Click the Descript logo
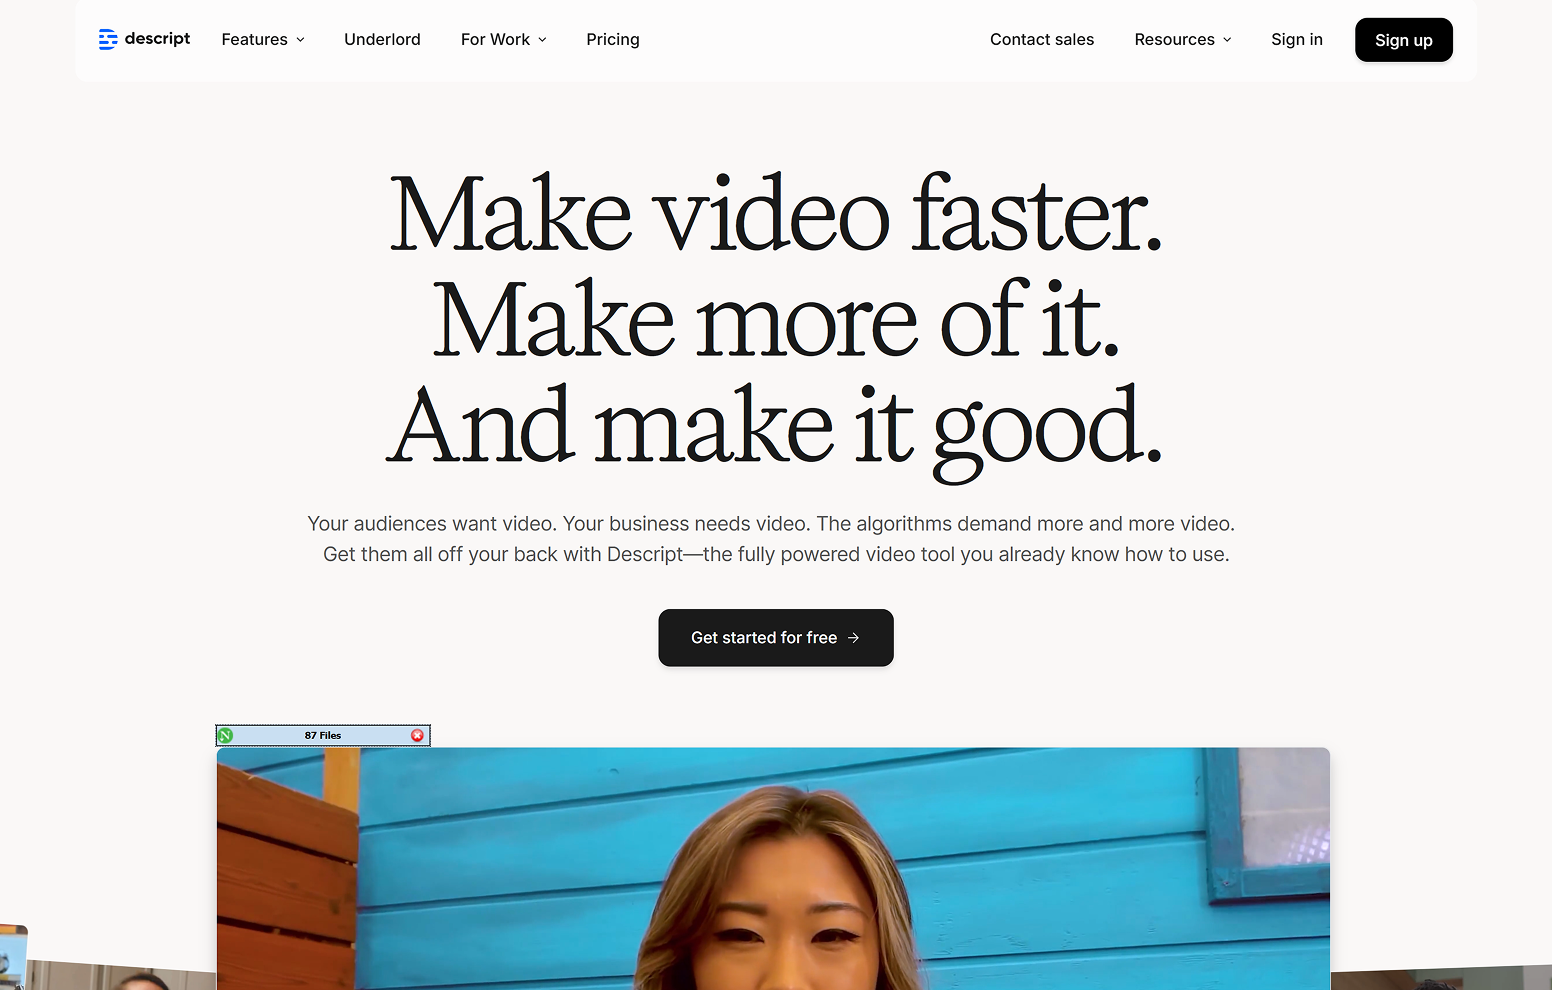 145,39
